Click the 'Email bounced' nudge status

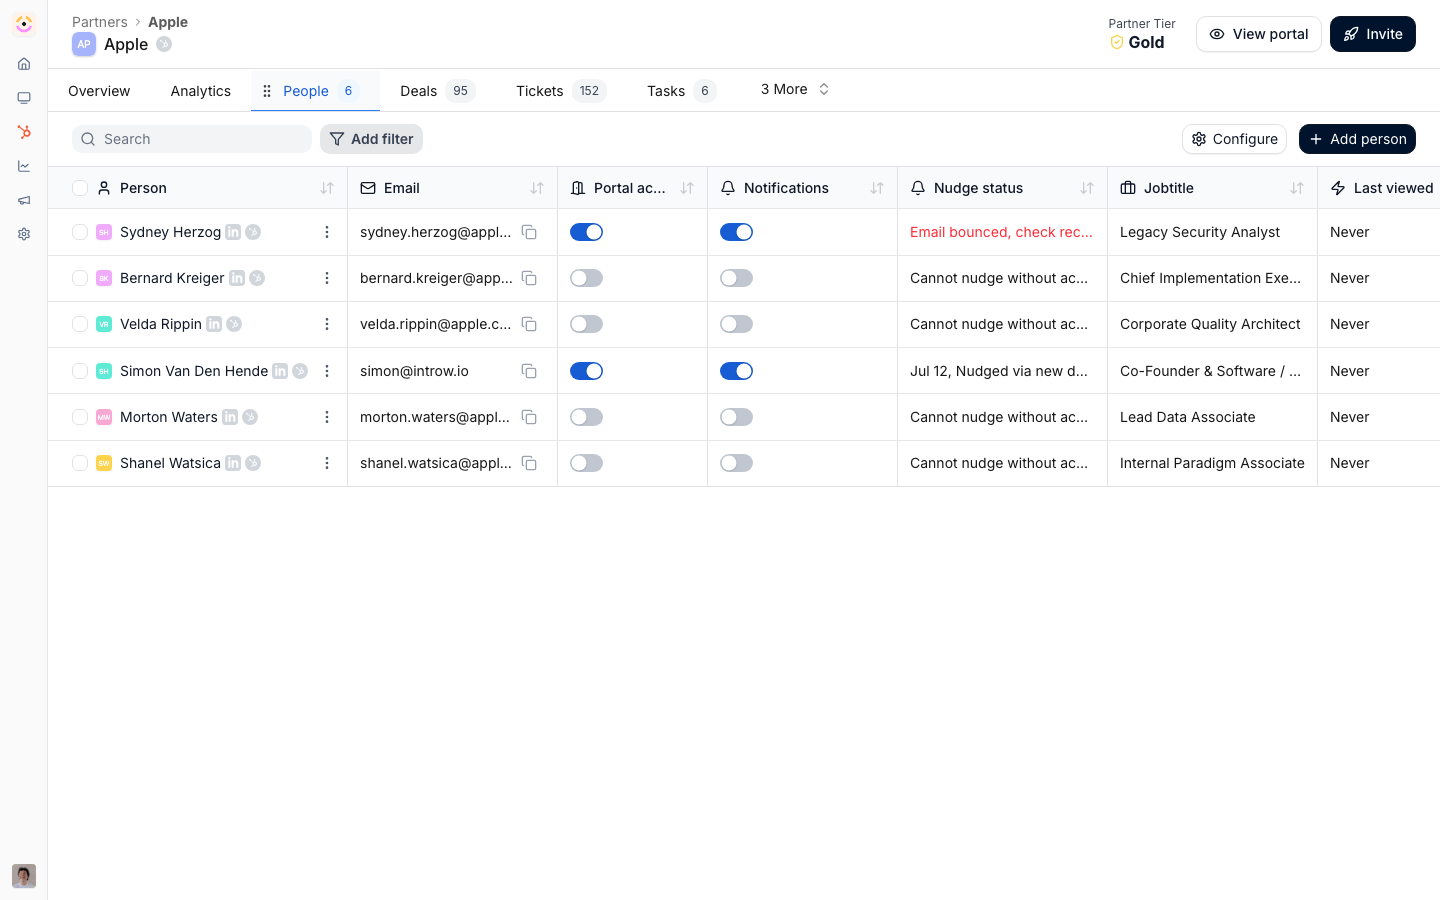(x=1001, y=232)
